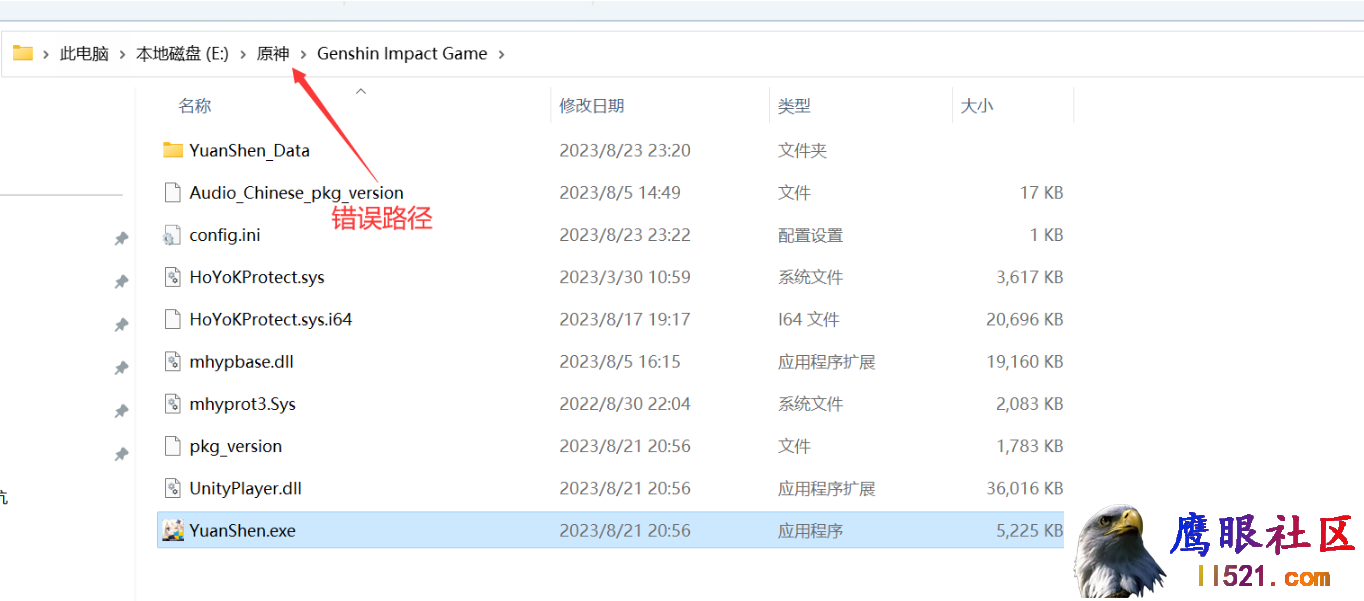This screenshot has width=1364, height=601.
Task: Click the pkg_version file icon
Action: pyautogui.click(x=173, y=446)
